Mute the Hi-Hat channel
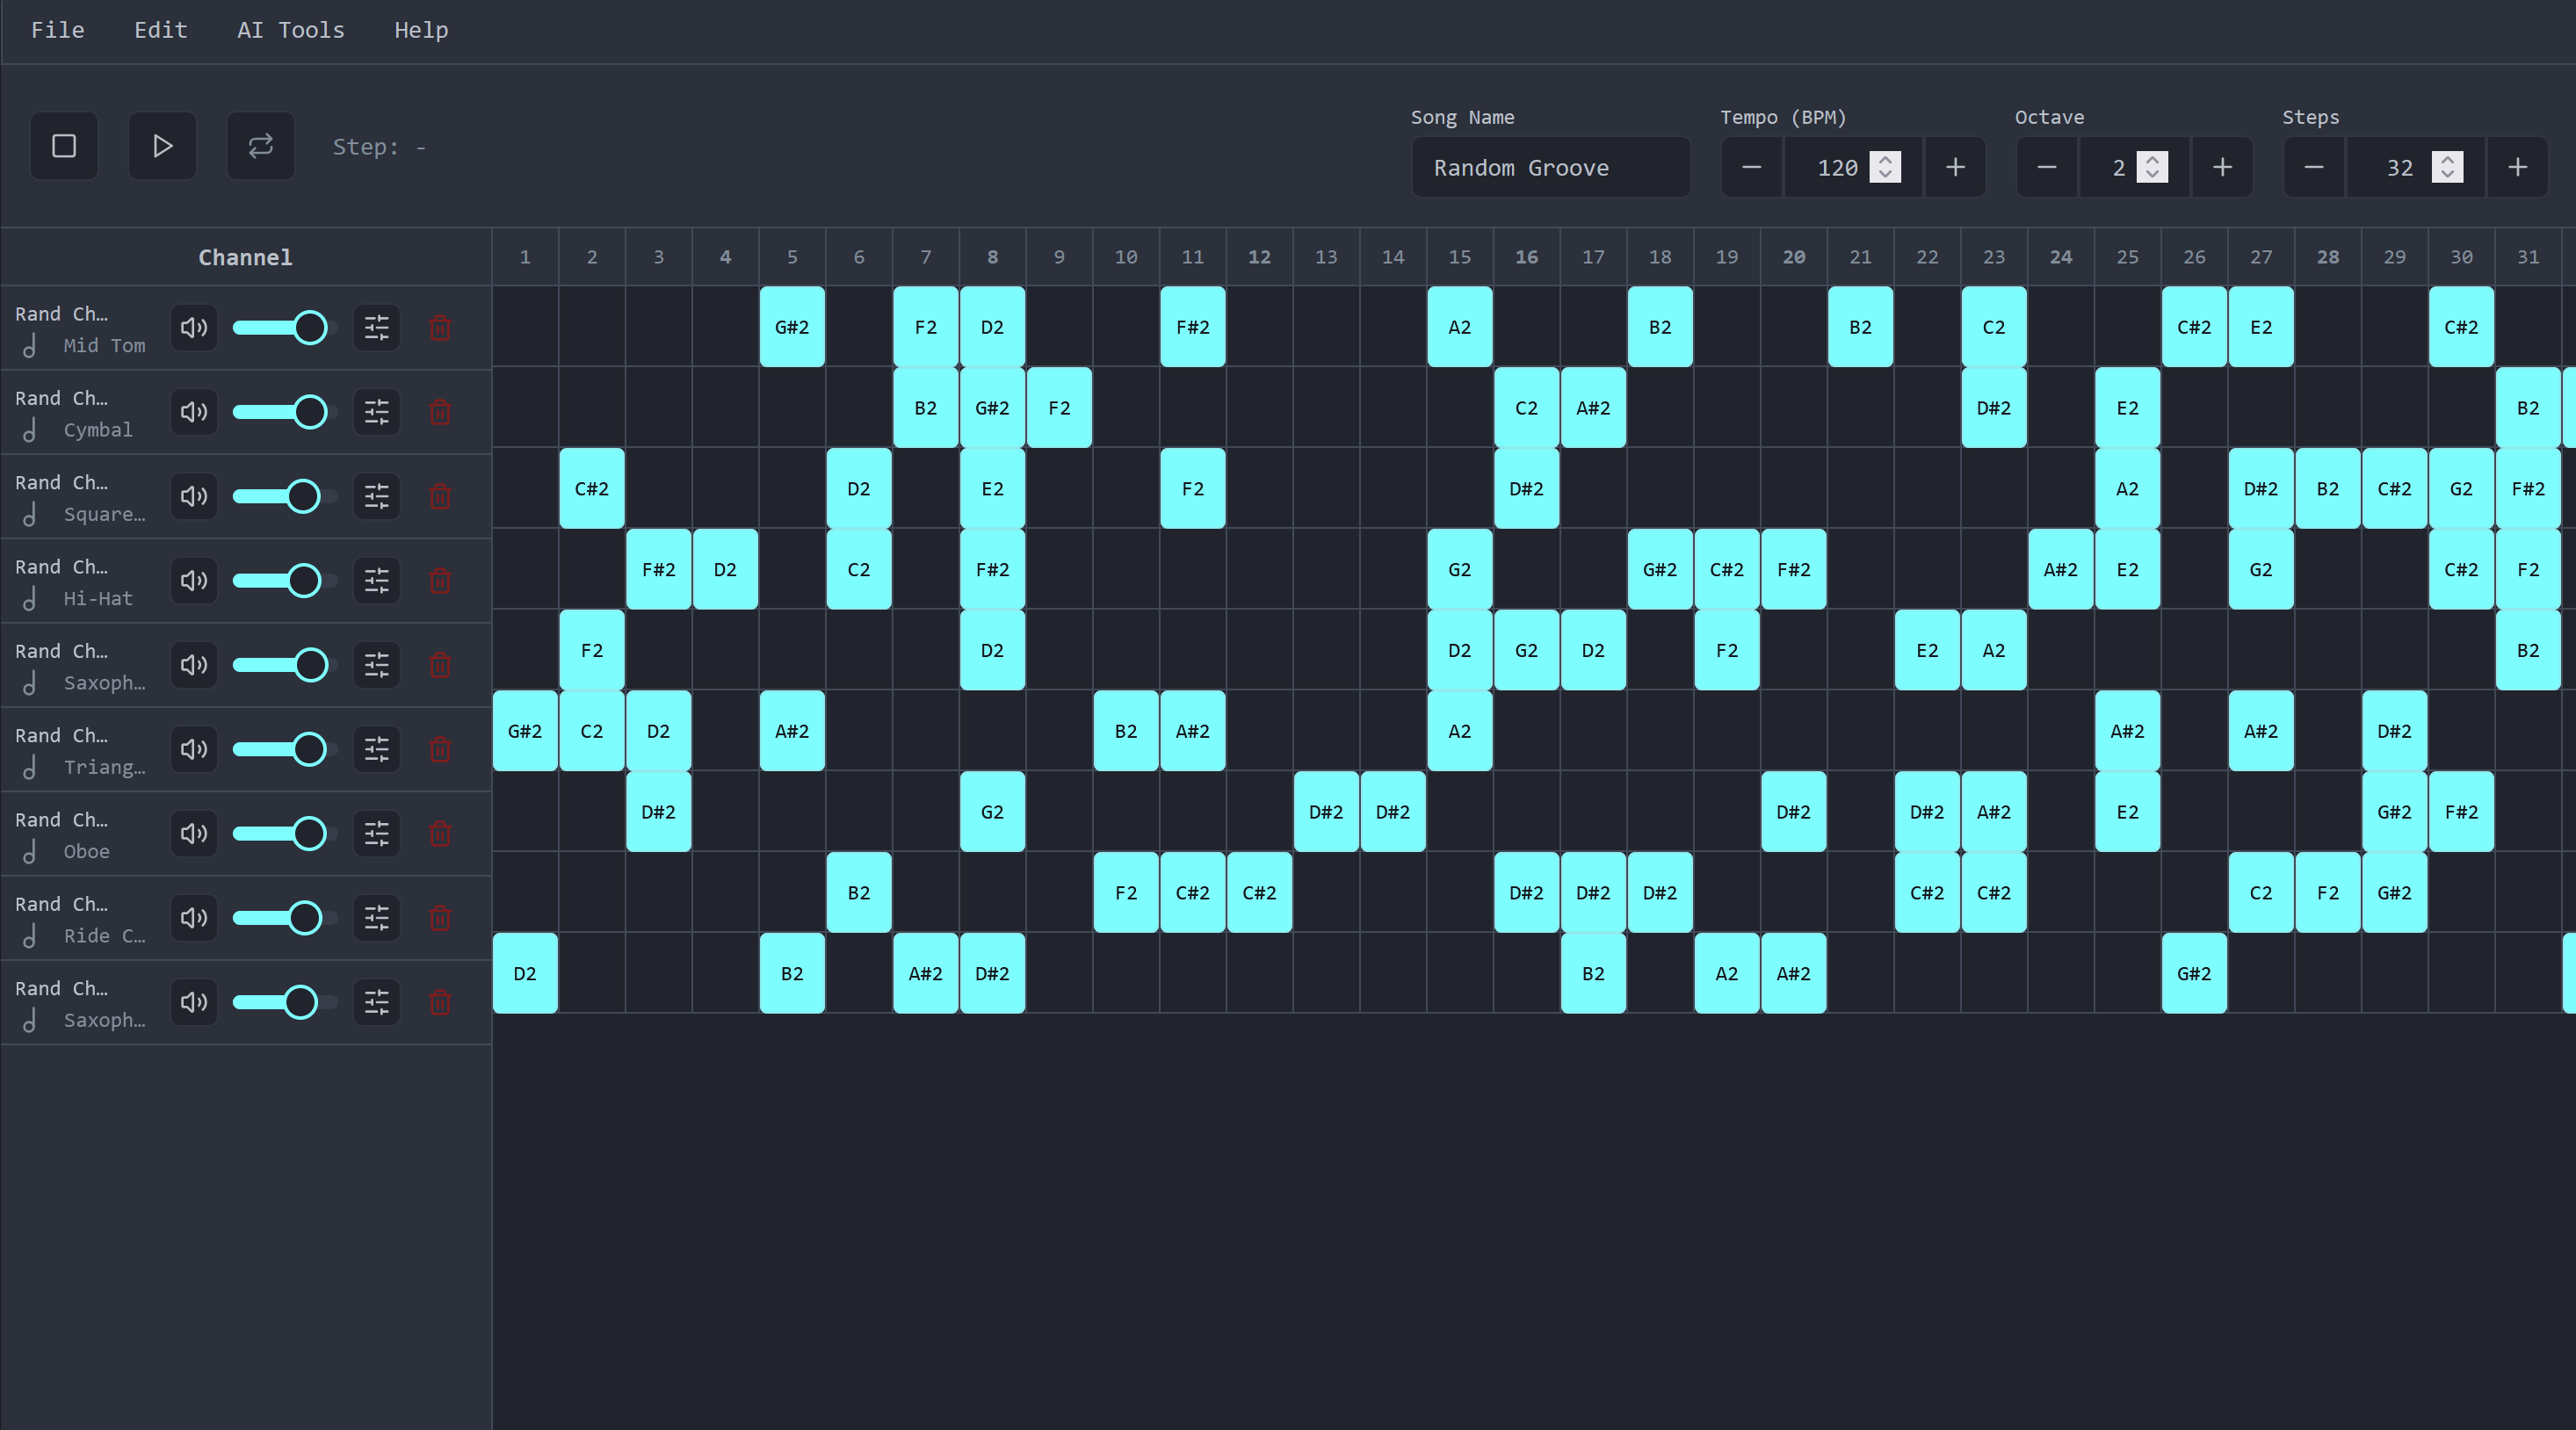 tap(194, 581)
